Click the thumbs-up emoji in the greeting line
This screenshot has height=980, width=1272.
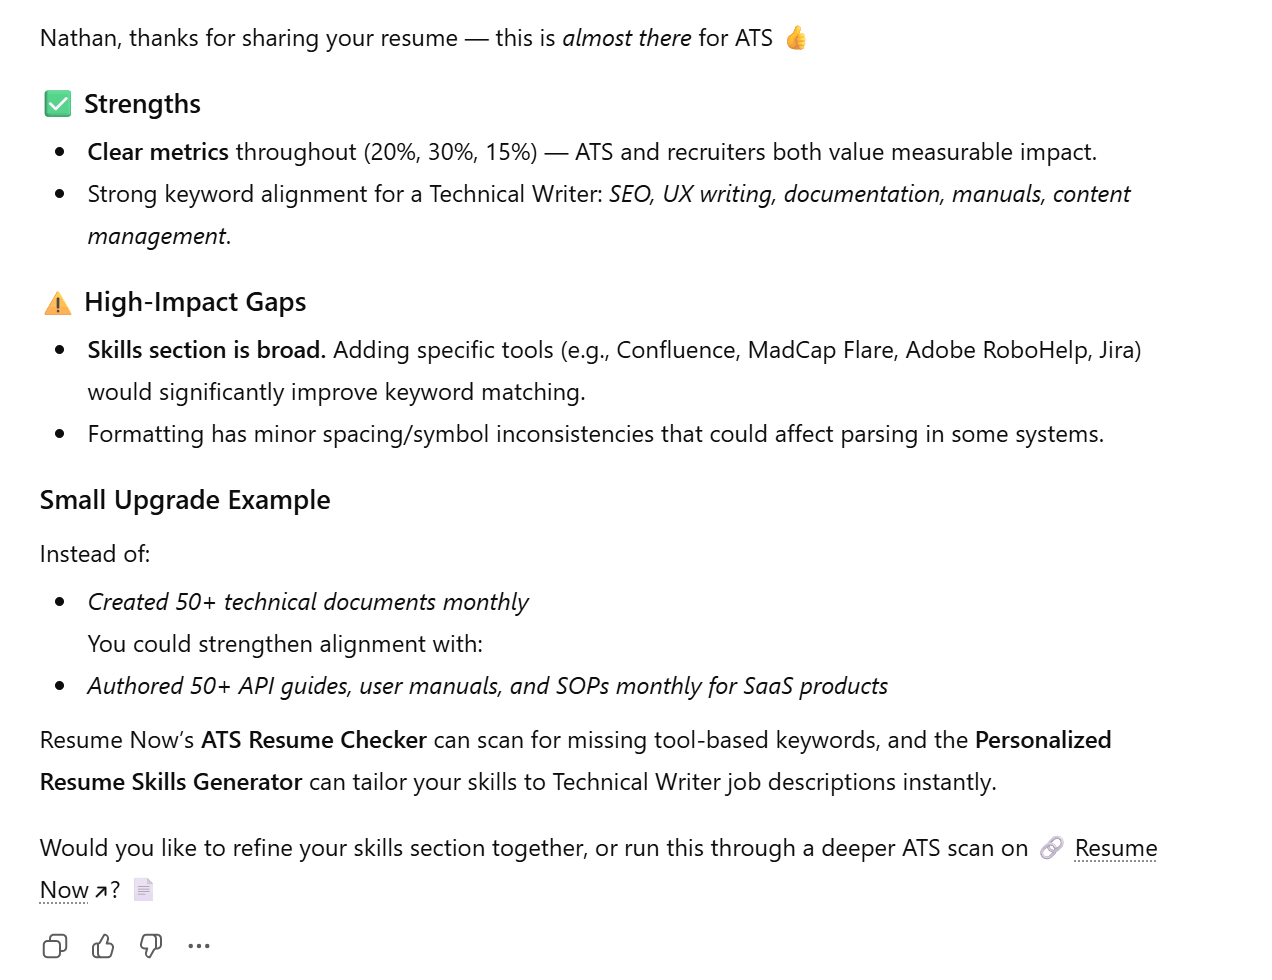coord(796,37)
